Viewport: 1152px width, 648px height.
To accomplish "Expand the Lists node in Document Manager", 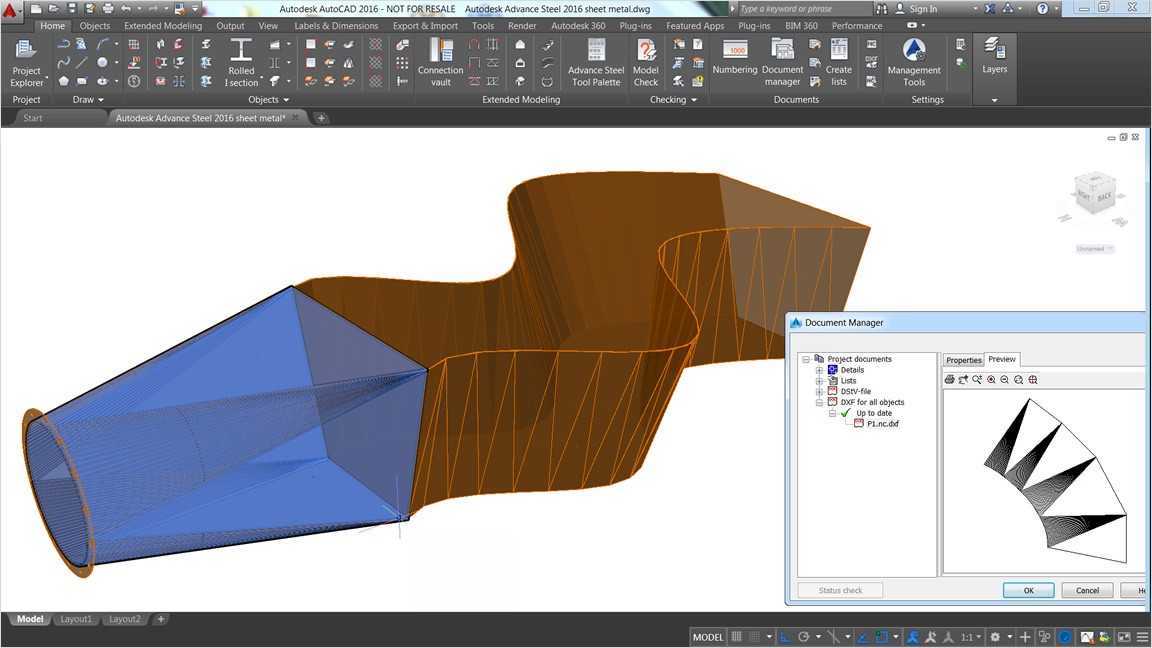I will tap(819, 381).
